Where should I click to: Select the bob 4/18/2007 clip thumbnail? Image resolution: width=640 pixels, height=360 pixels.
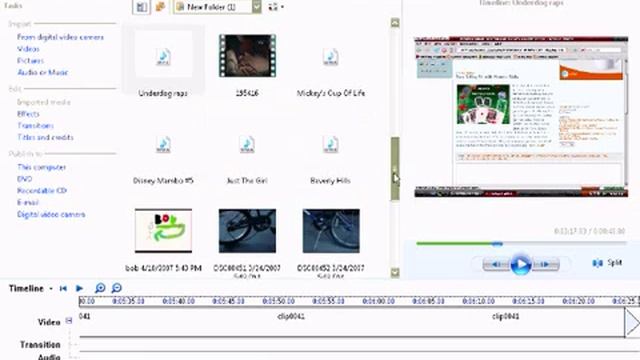(163, 231)
